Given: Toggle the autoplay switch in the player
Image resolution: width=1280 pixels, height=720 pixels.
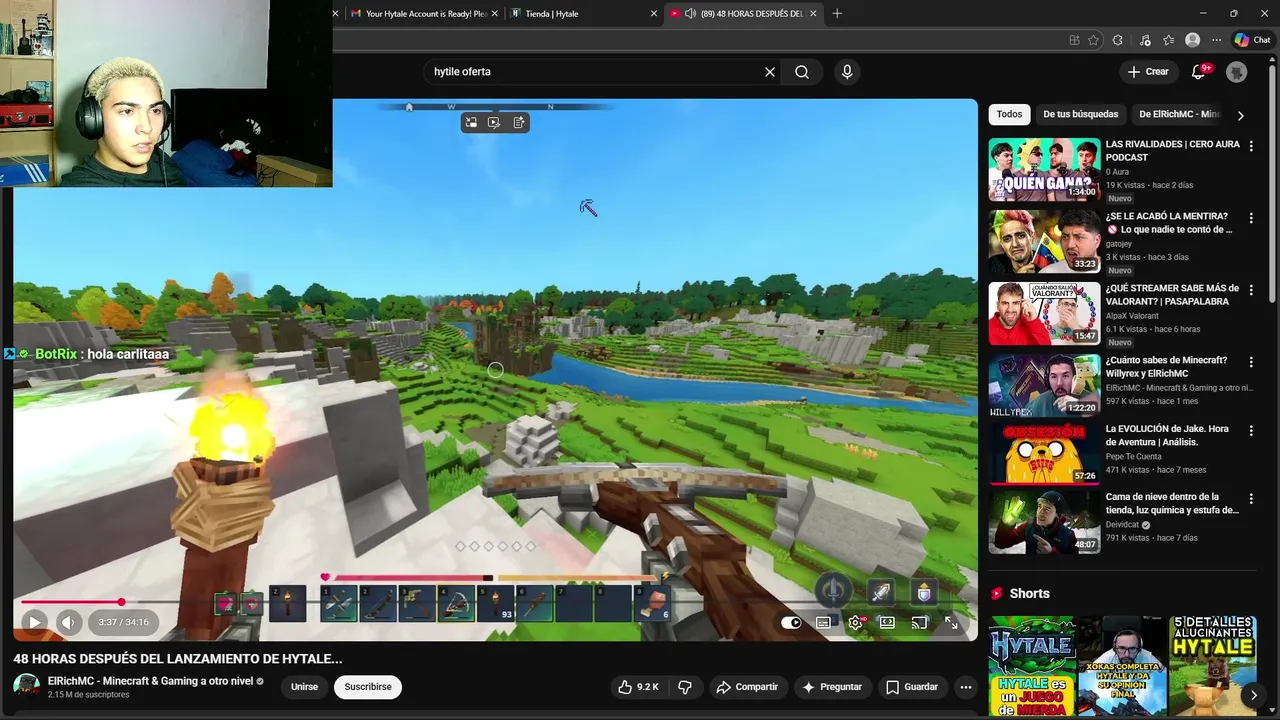Looking at the screenshot, I should pos(791,622).
